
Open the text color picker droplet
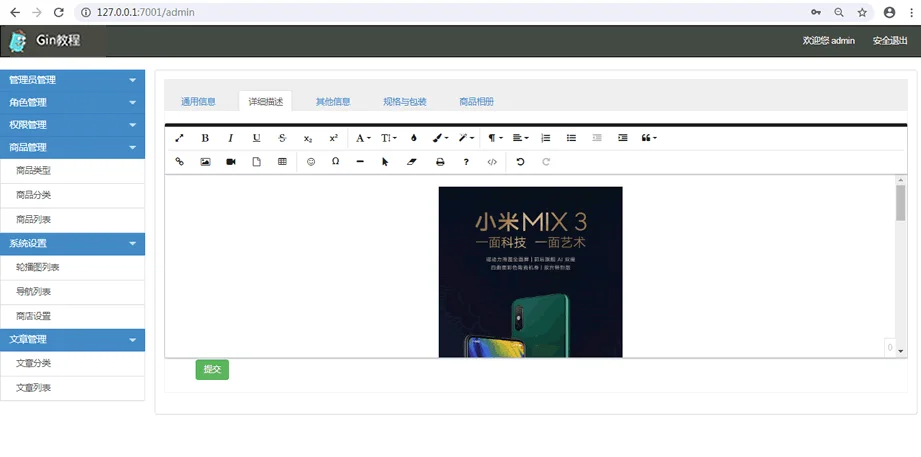tap(414, 138)
